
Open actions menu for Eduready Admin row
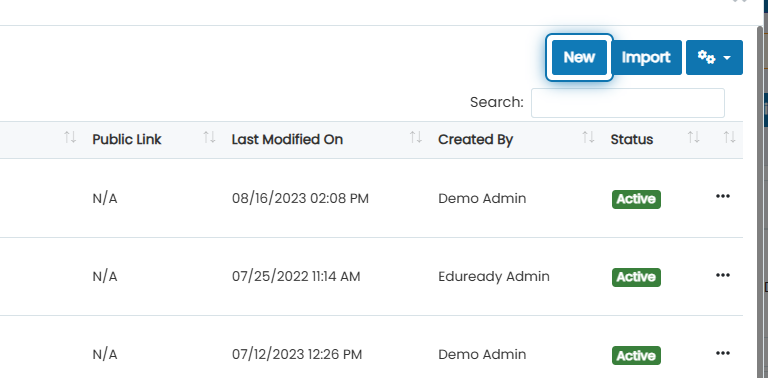coord(723,275)
